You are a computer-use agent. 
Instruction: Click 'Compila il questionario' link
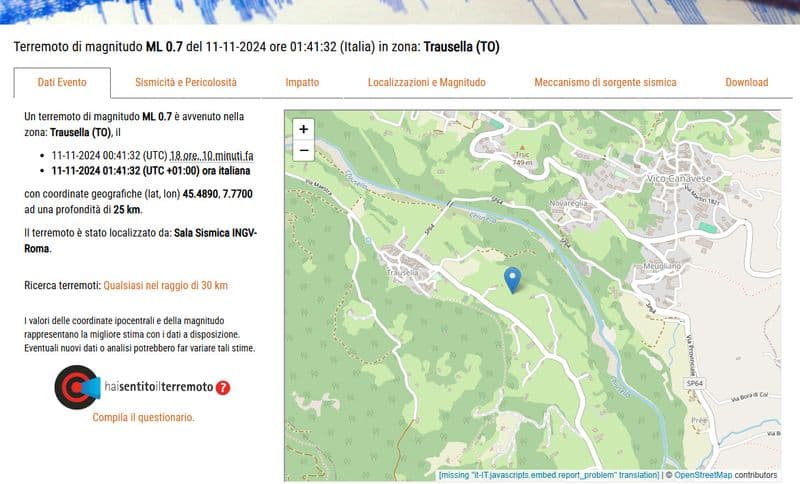pos(143,417)
